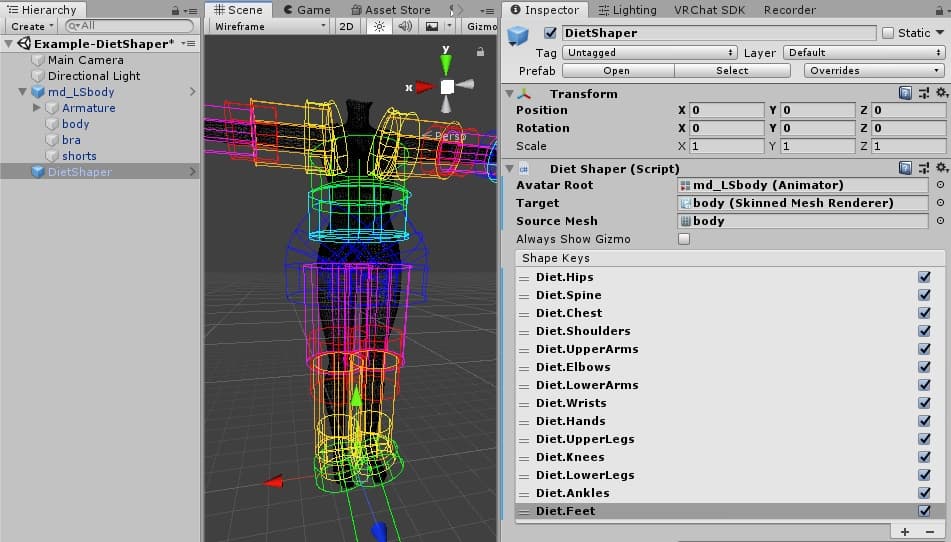
Task: Click the prefab Open button
Action: tap(617, 71)
